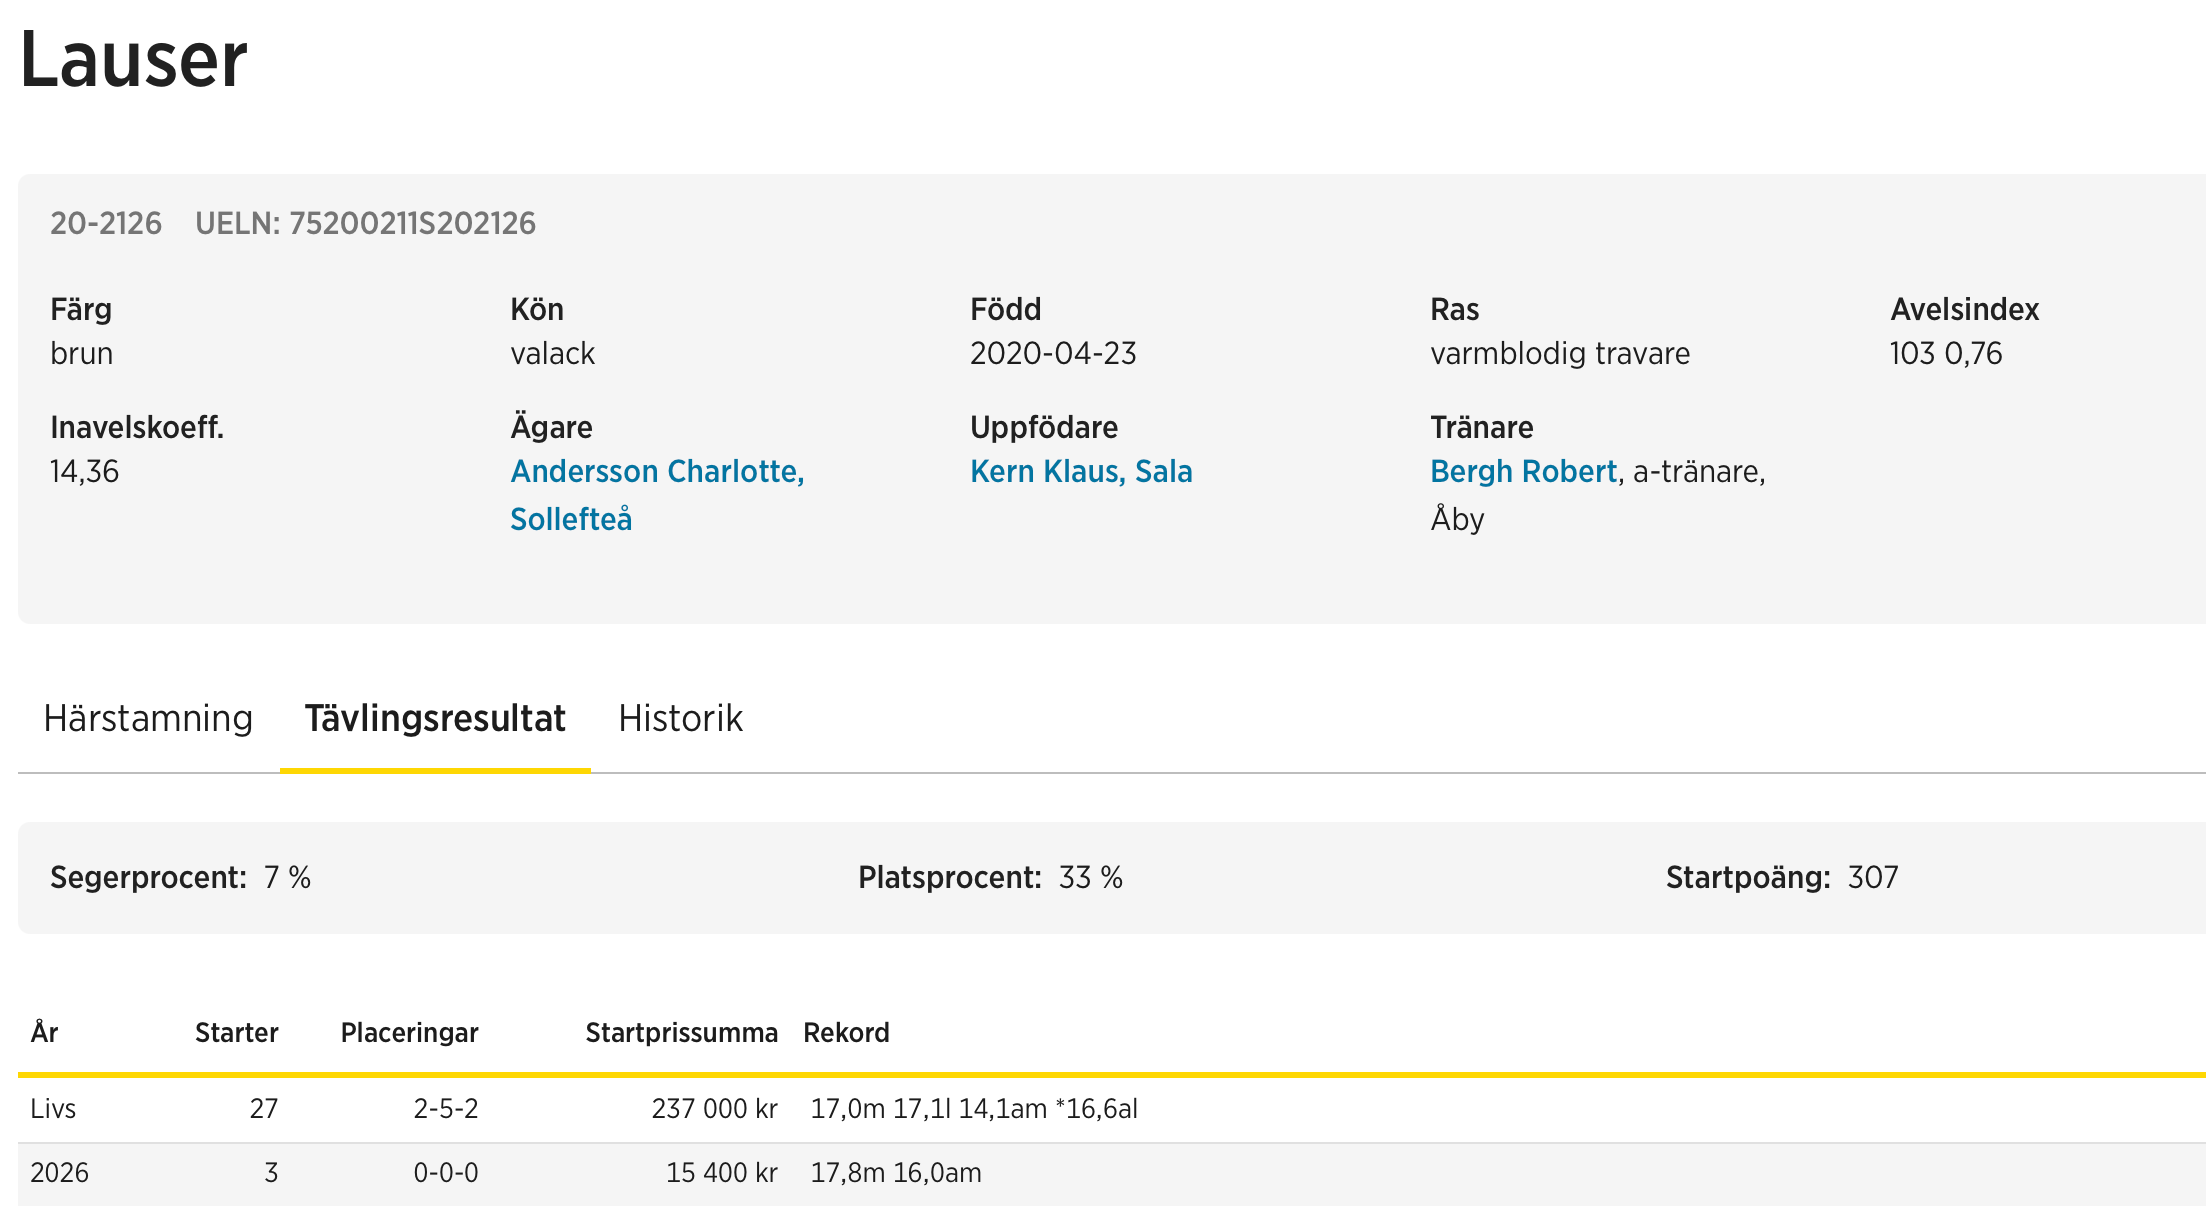Click the Startpoäng 307 value
The width and height of the screenshot is (2206, 1206).
(1872, 878)
